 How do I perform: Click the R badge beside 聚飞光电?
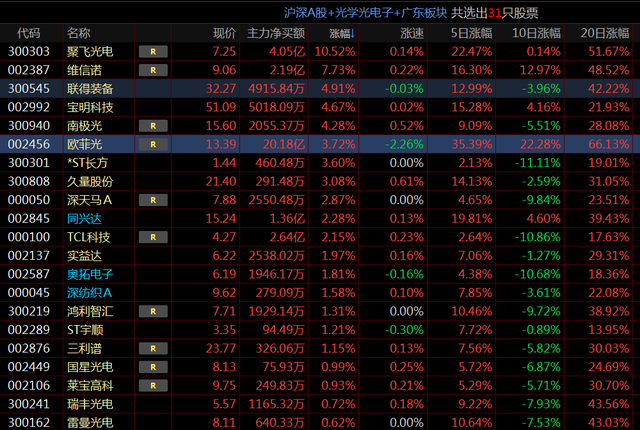152,50
